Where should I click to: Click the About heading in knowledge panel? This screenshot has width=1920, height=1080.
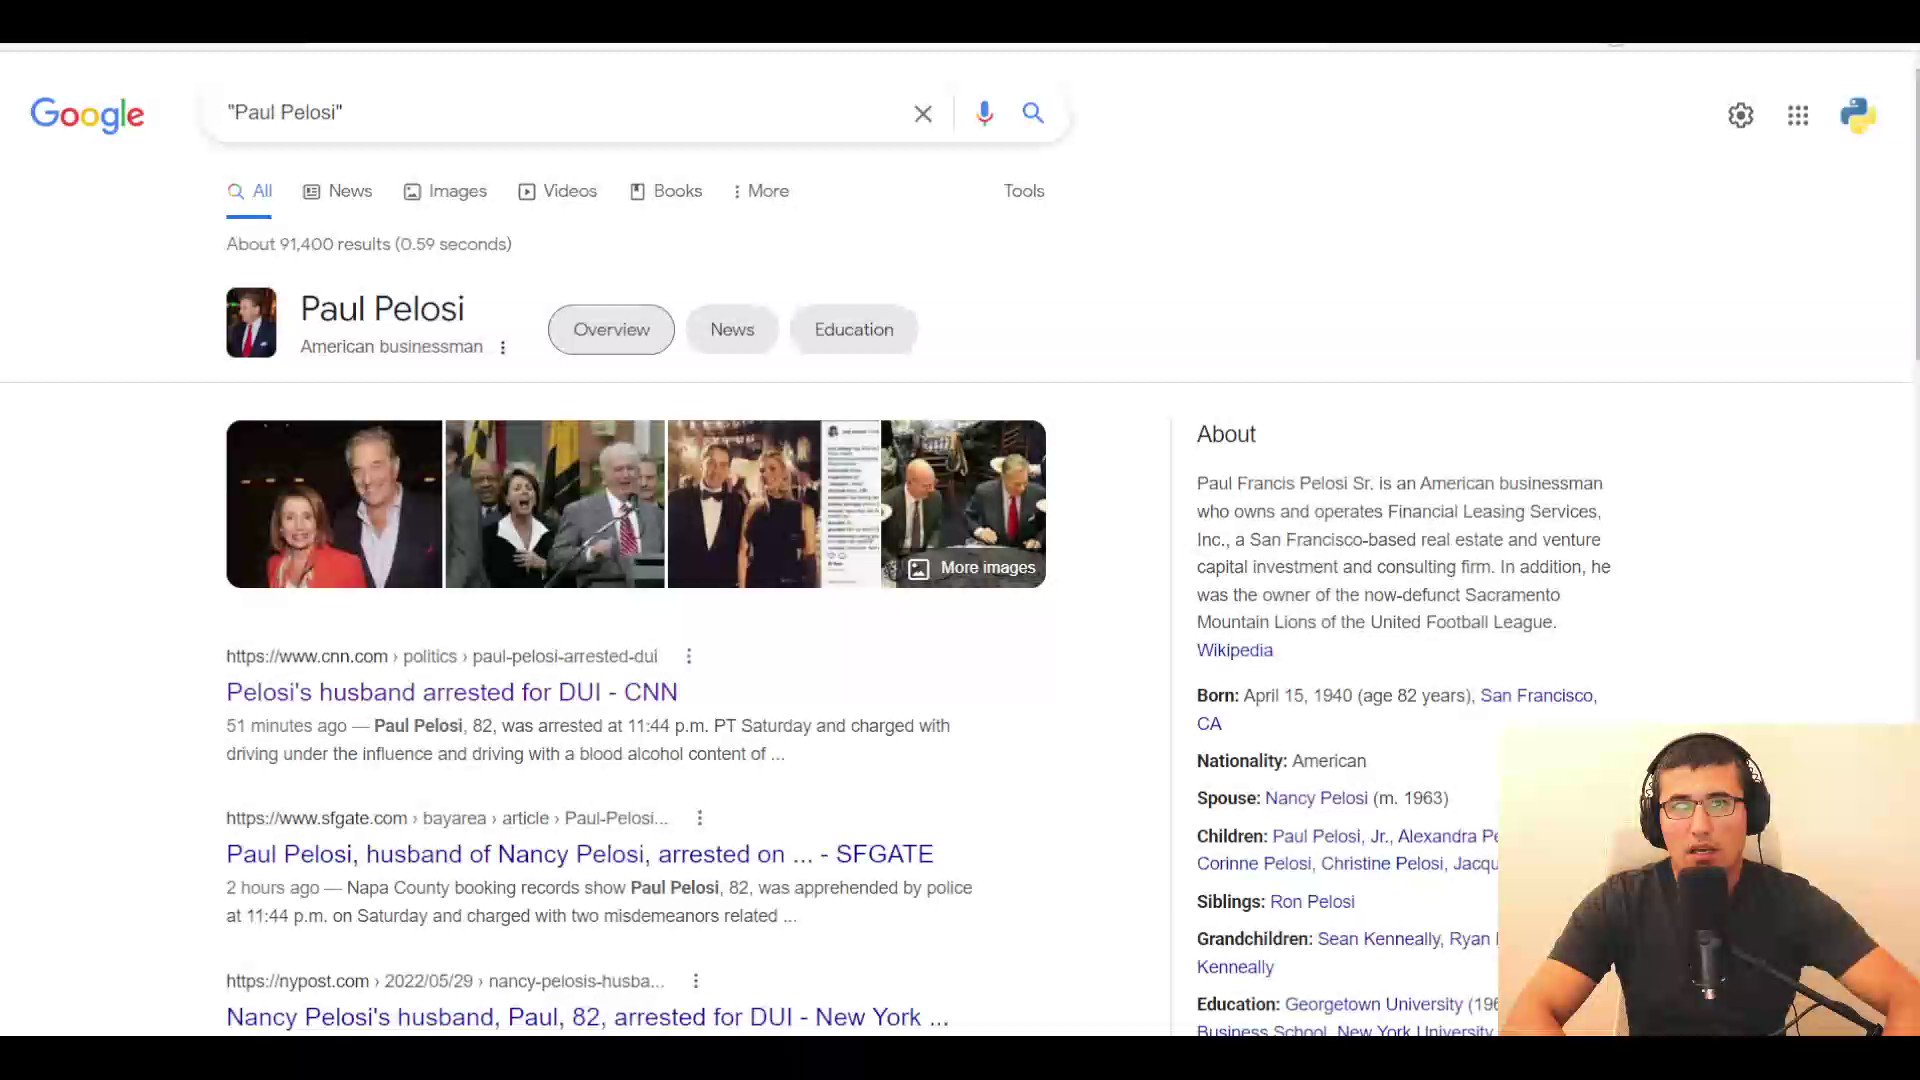pyautogui.click(x=1226, y=434)
